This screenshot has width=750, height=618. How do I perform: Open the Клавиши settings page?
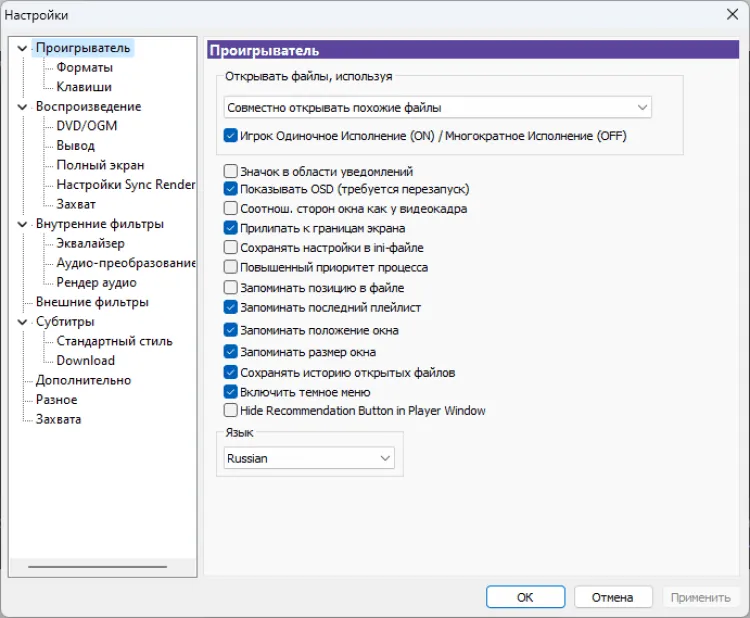click(x=84, y=87)
